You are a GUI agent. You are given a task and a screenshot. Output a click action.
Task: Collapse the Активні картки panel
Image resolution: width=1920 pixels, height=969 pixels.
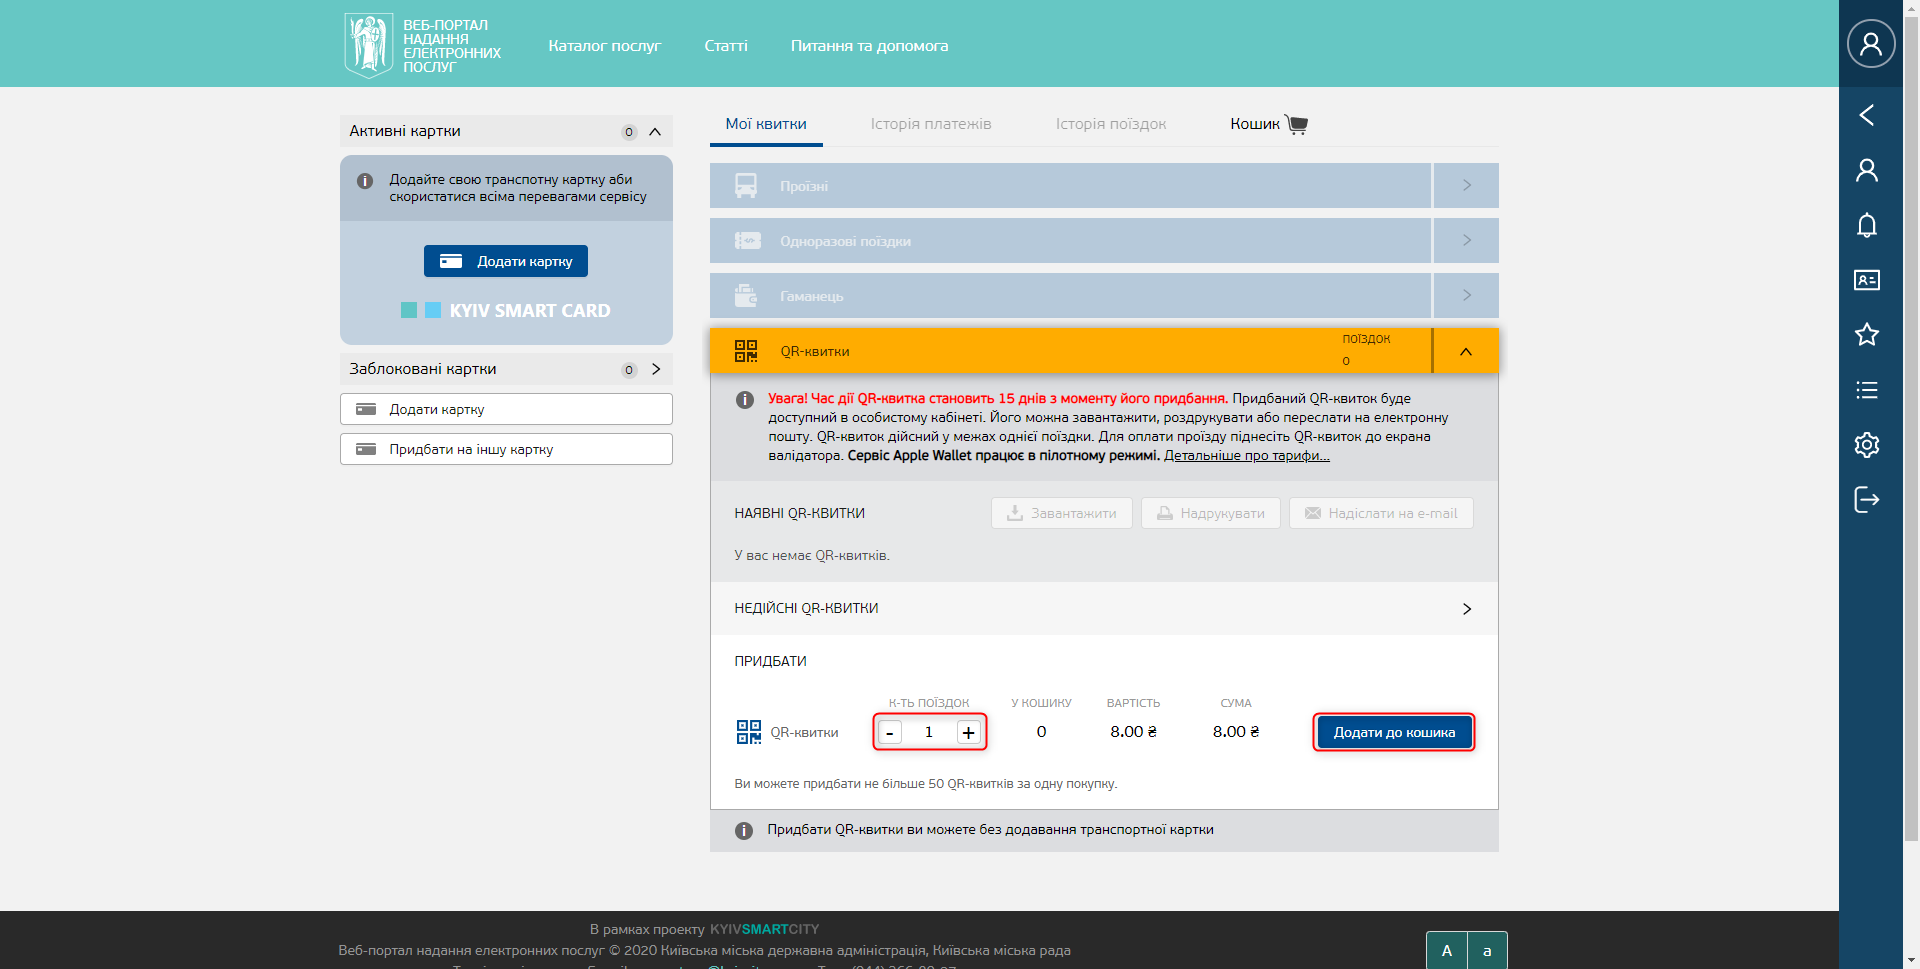[655, 131]
